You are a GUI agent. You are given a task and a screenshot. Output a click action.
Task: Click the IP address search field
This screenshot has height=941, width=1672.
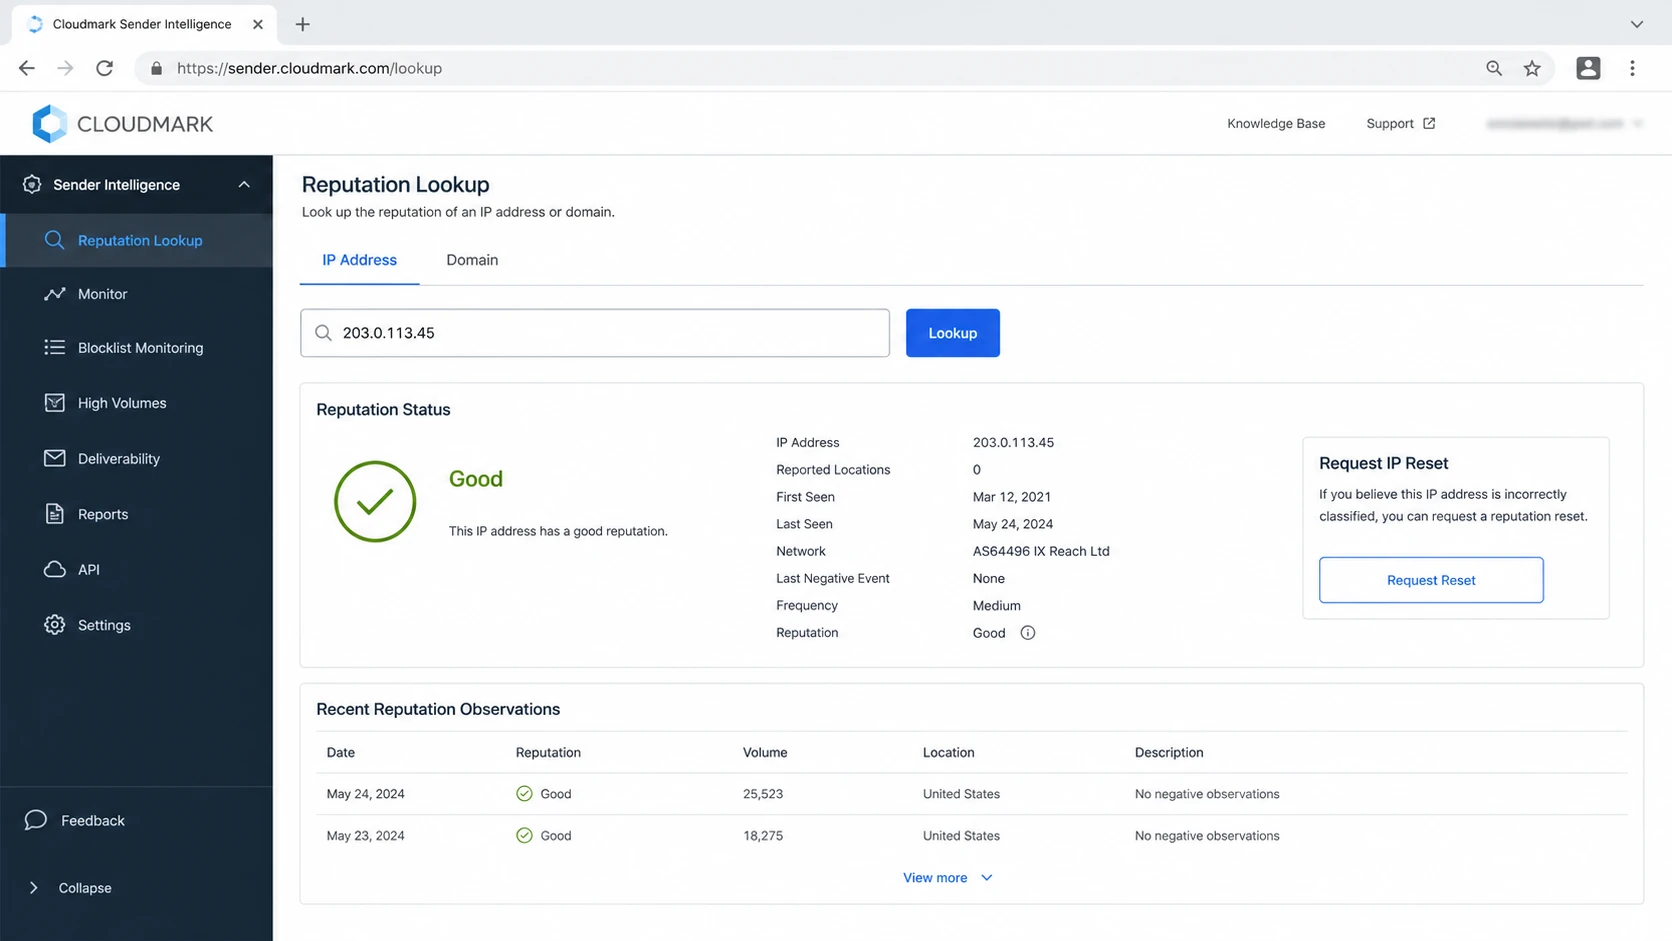tap(595, 333)
